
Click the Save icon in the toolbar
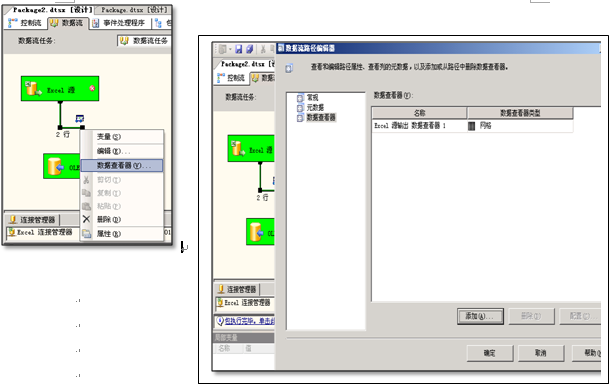pos(238,49)
